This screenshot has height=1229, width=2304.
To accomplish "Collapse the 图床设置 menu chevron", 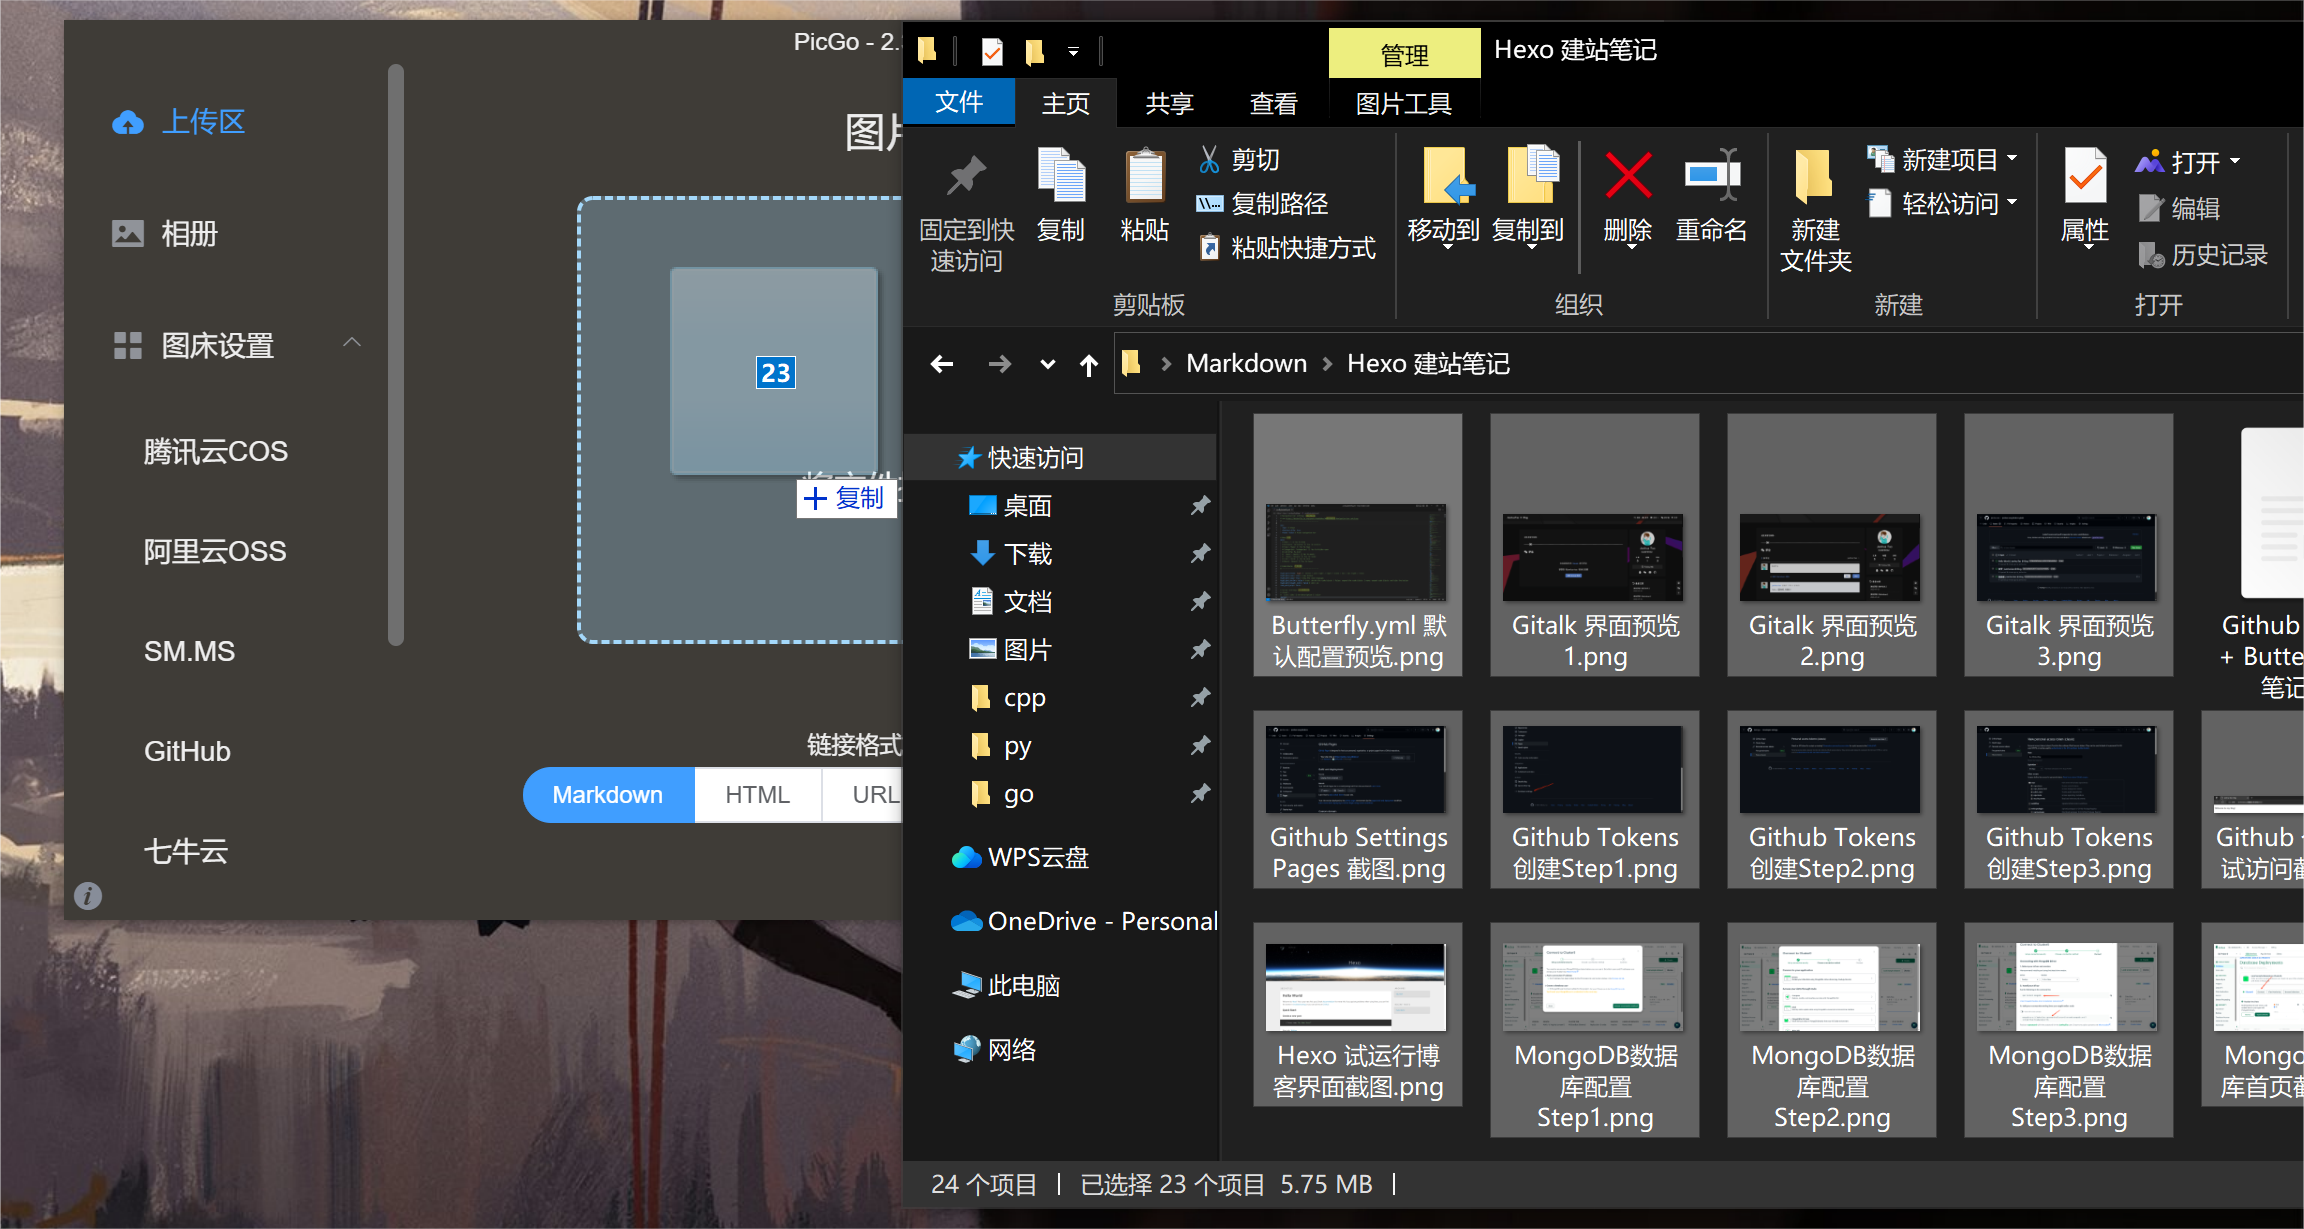I will (x=352, y=343).
